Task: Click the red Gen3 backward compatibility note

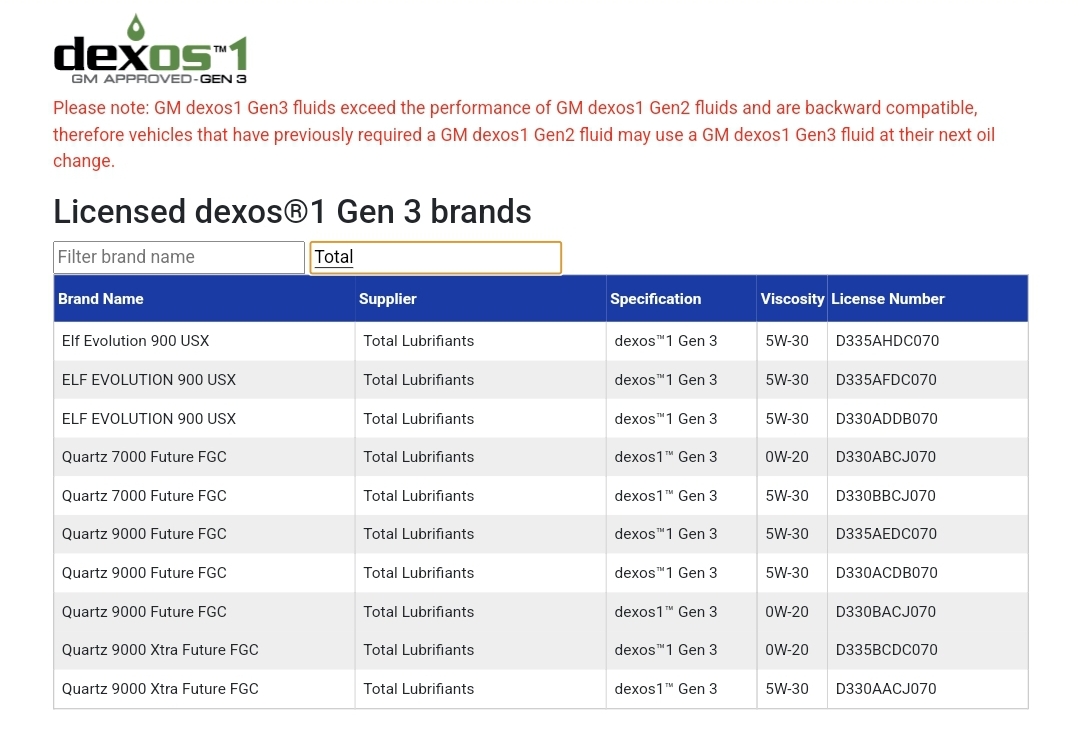Action: (524, 134)
